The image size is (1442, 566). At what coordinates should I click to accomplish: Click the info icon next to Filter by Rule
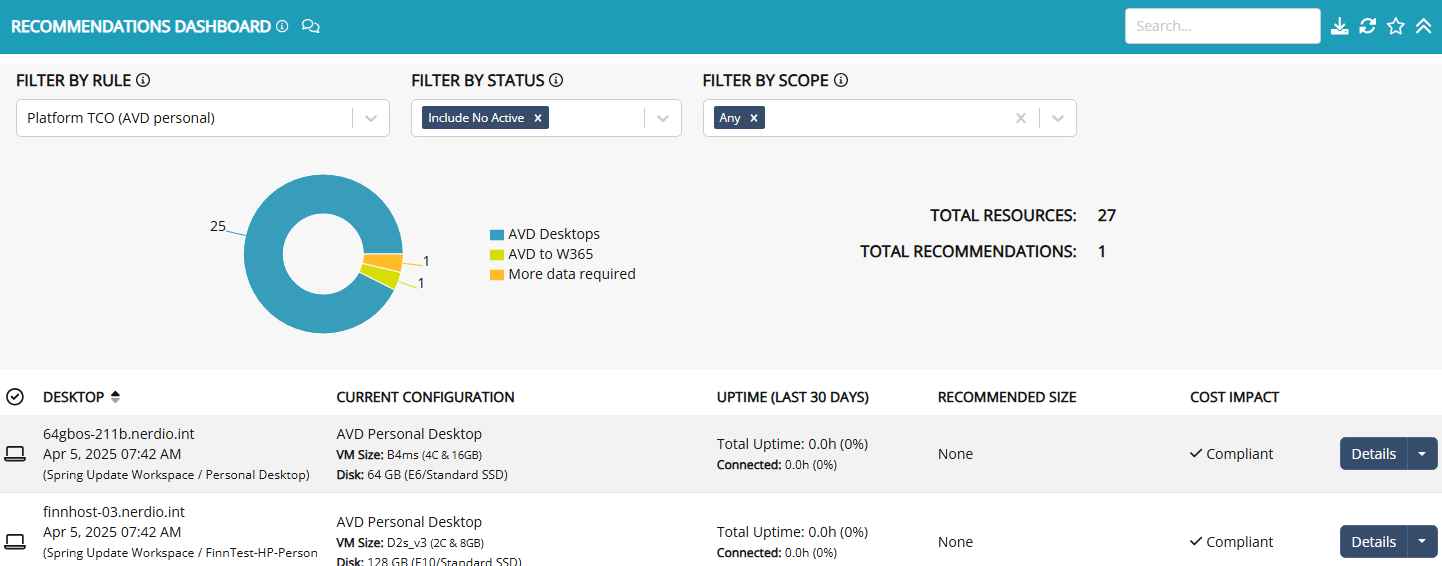[143, 80]
